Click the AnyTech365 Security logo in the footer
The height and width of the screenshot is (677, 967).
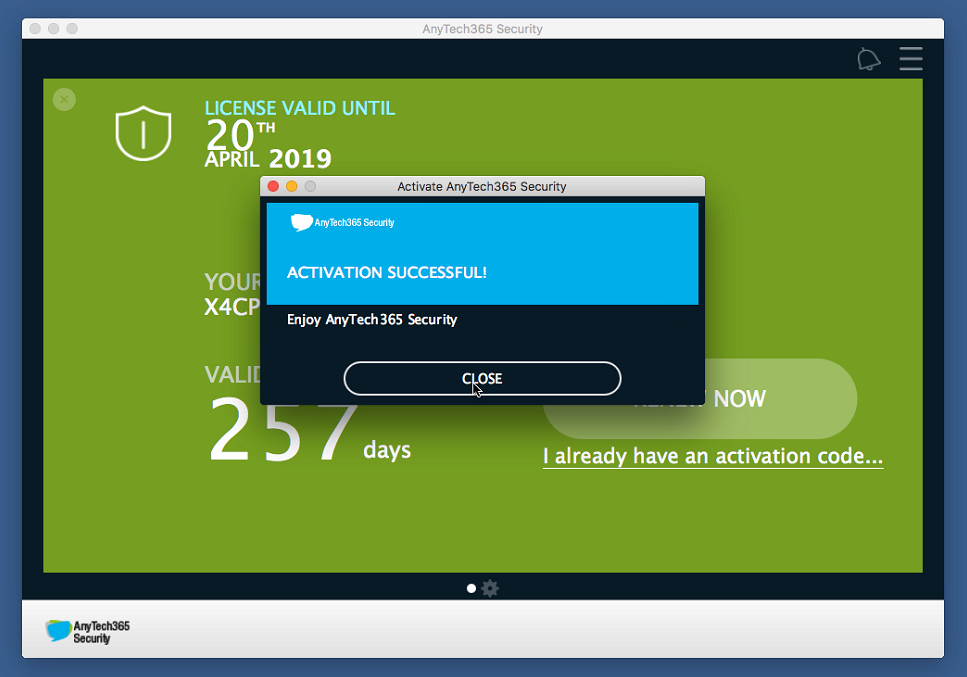(88, 631)
